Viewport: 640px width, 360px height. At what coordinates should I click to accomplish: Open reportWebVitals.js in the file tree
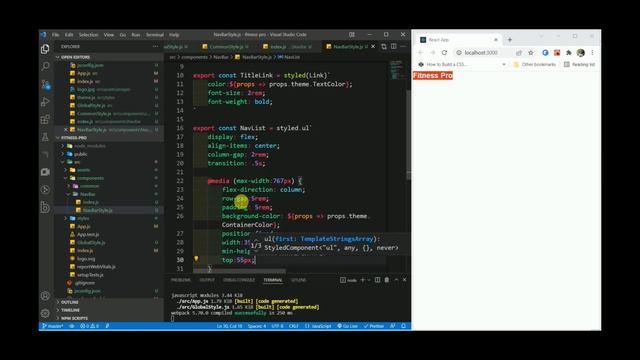click(x=96, y=267)
